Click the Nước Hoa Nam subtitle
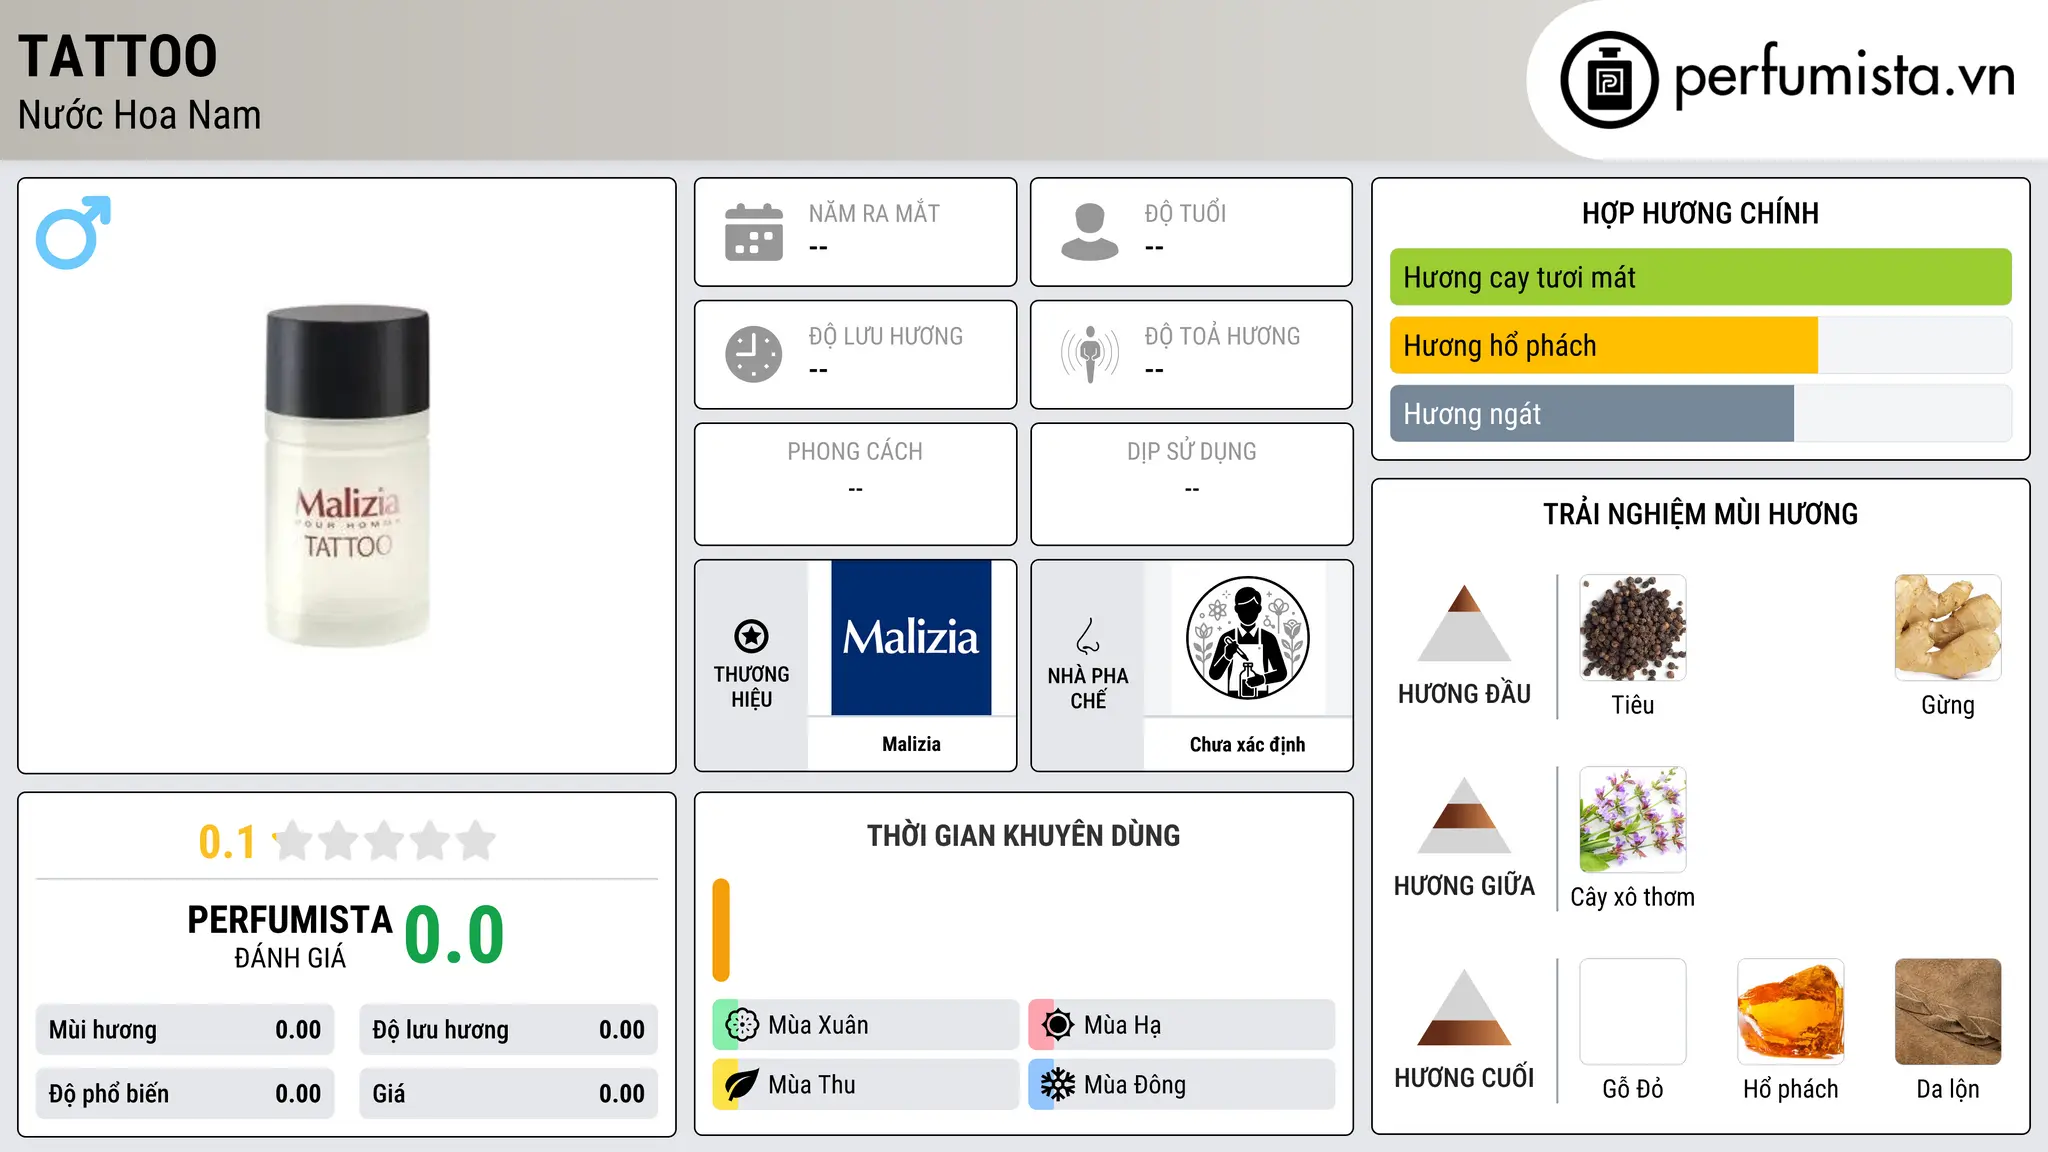The width and height of the screenshot is (2048, 1152). 139,115
